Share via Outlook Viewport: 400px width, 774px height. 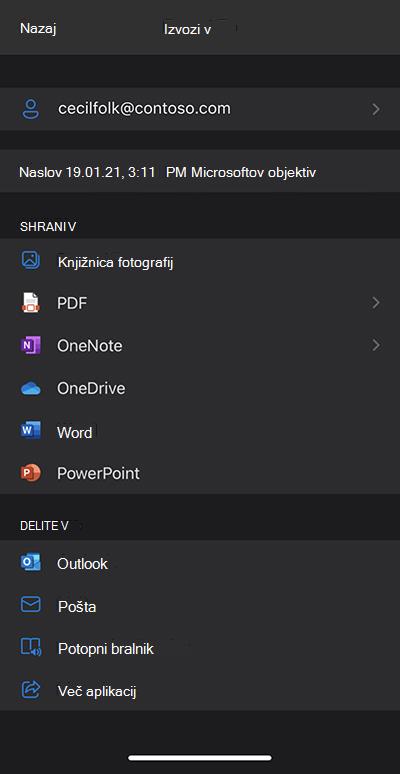200,563
